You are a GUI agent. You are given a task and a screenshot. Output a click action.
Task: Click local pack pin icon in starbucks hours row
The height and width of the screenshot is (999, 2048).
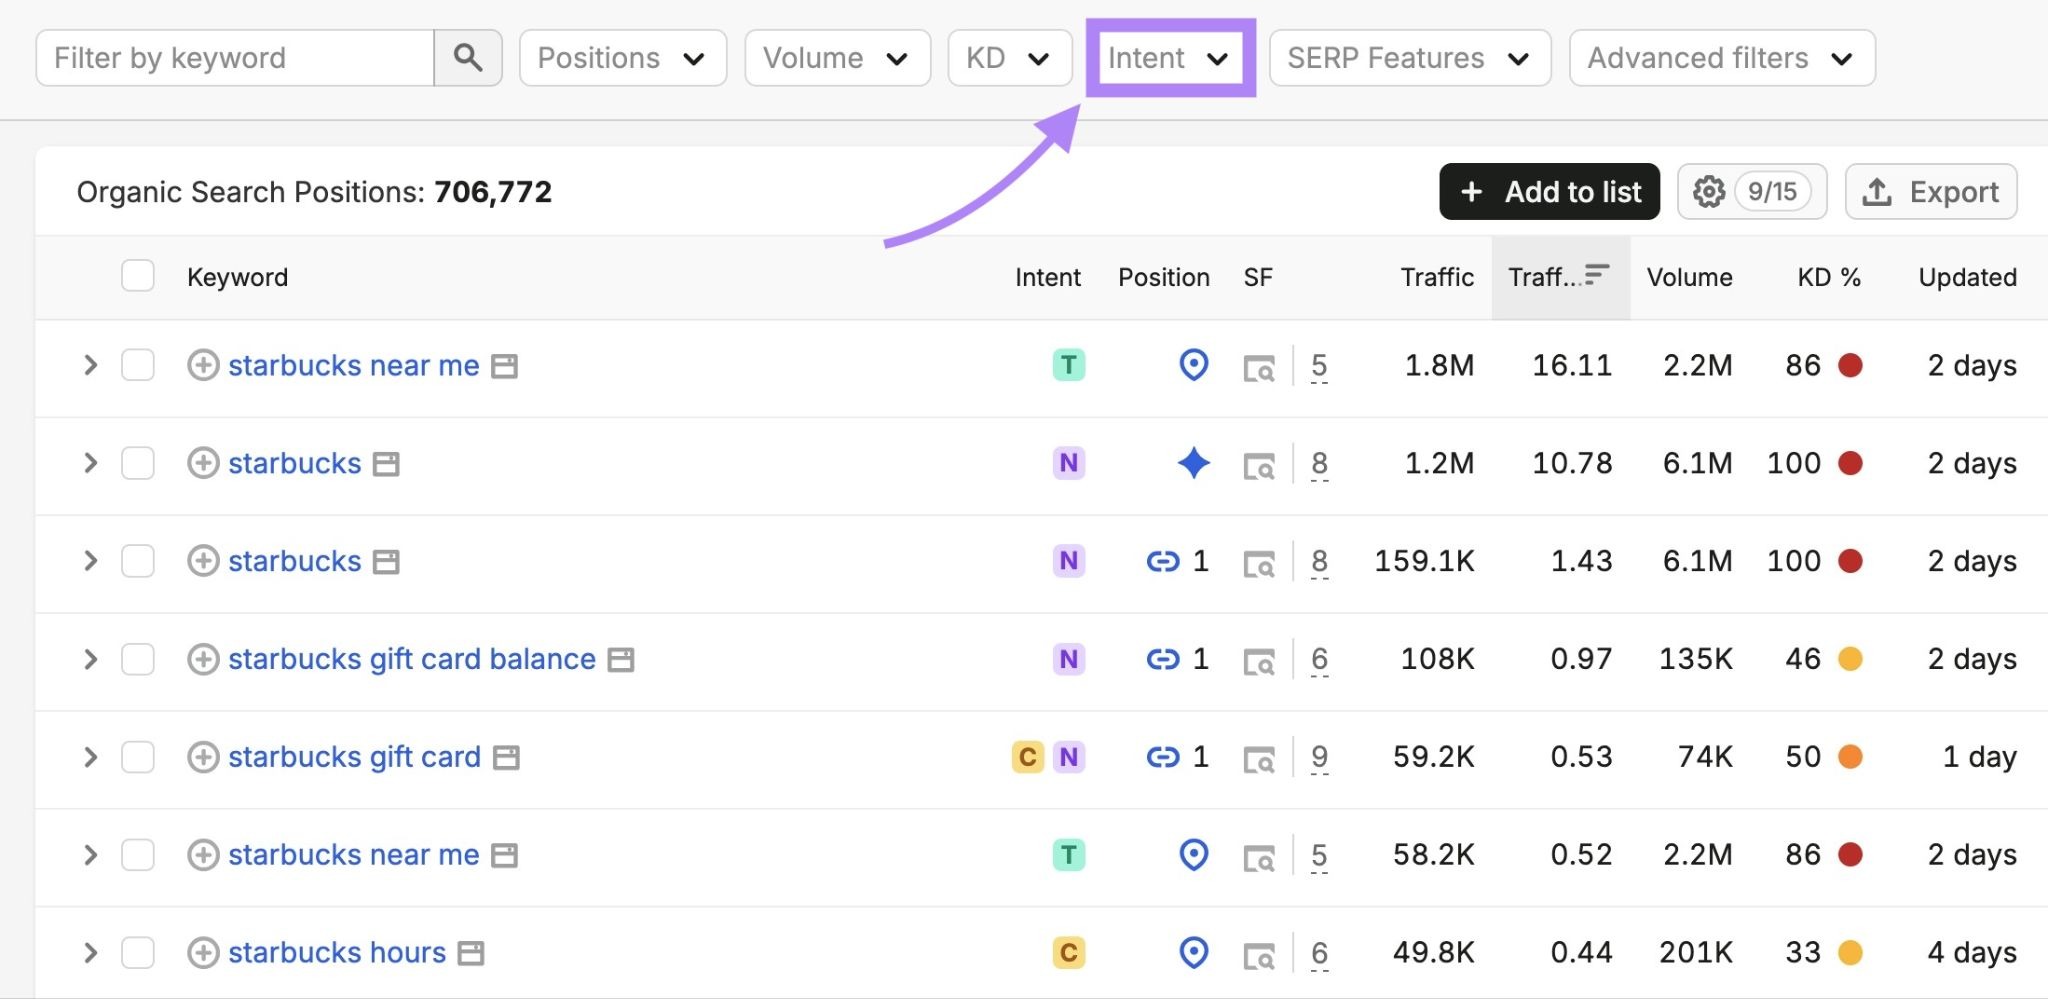coord(1194,953)
